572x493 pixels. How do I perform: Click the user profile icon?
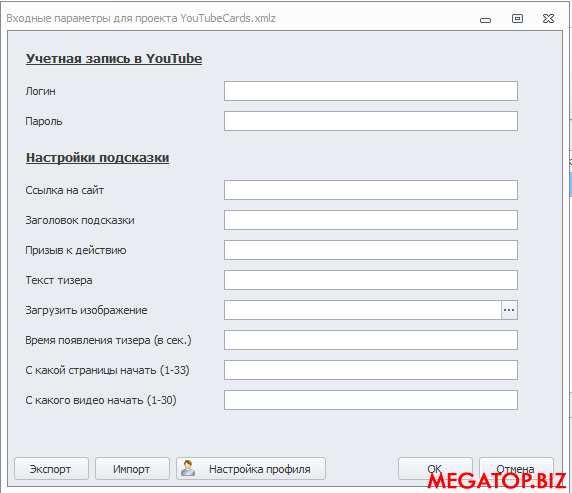[x=188, y=468]
